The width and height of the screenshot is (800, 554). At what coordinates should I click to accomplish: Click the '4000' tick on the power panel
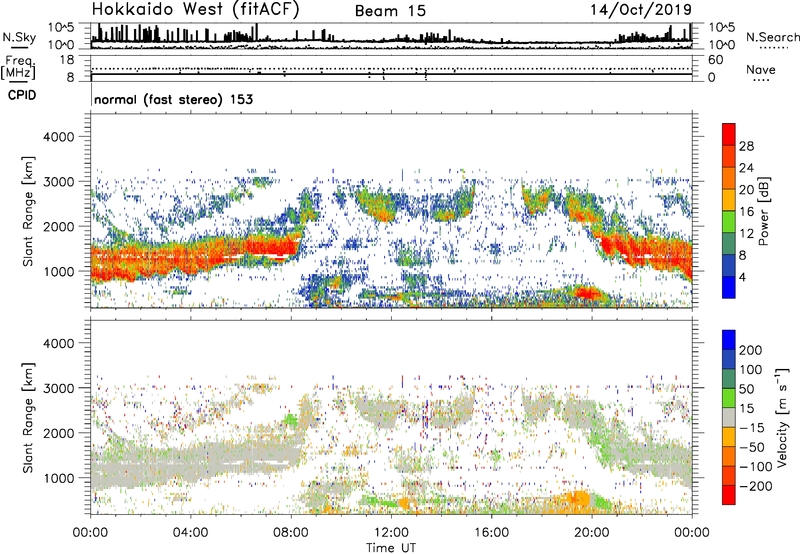point(58,137)
